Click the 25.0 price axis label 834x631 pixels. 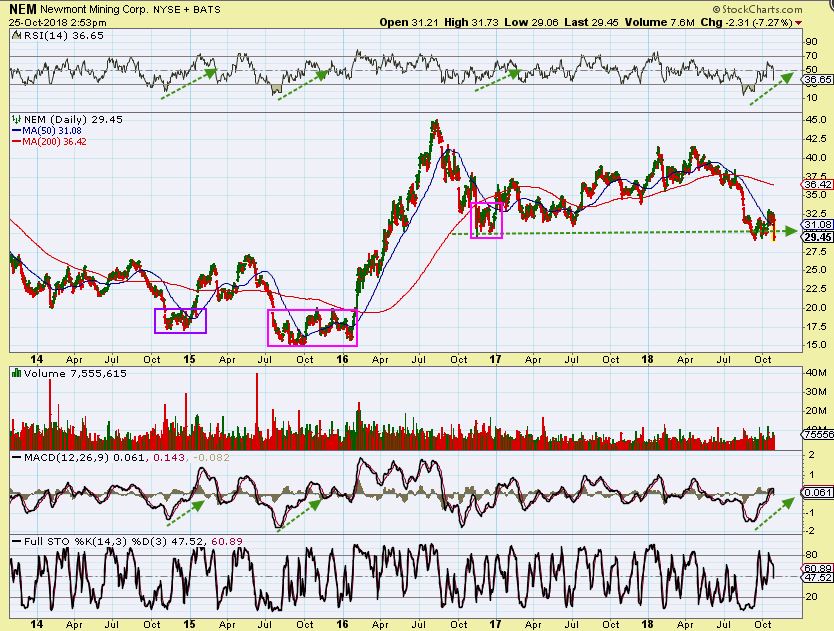(x=816, y=270)
